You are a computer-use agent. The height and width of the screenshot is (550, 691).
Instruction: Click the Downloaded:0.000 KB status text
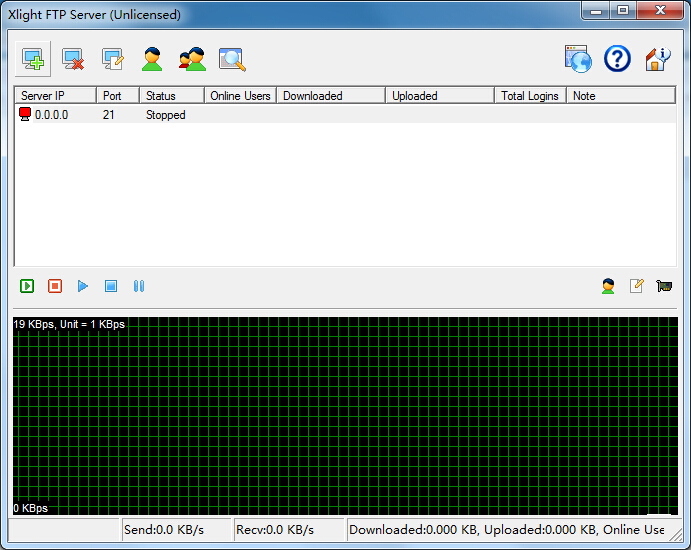point(413,530)
